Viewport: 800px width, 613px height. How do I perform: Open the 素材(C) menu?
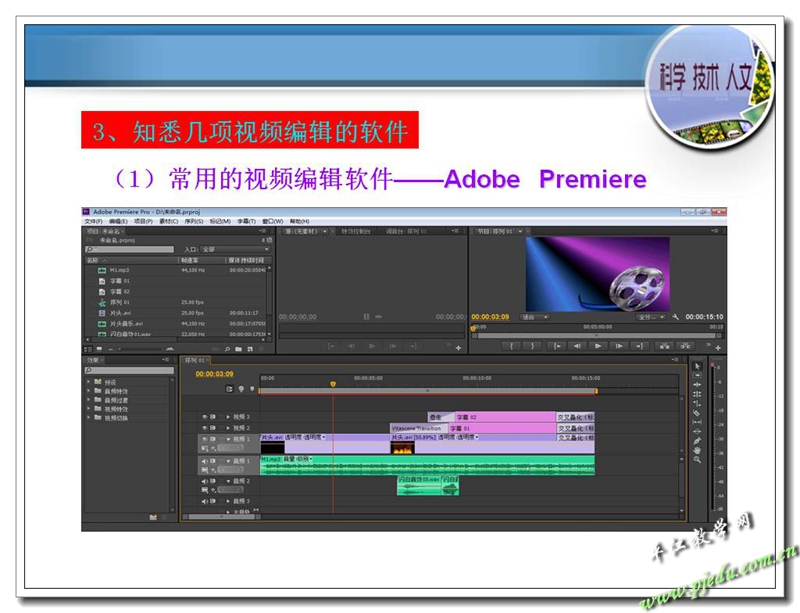tap(168, 222)
